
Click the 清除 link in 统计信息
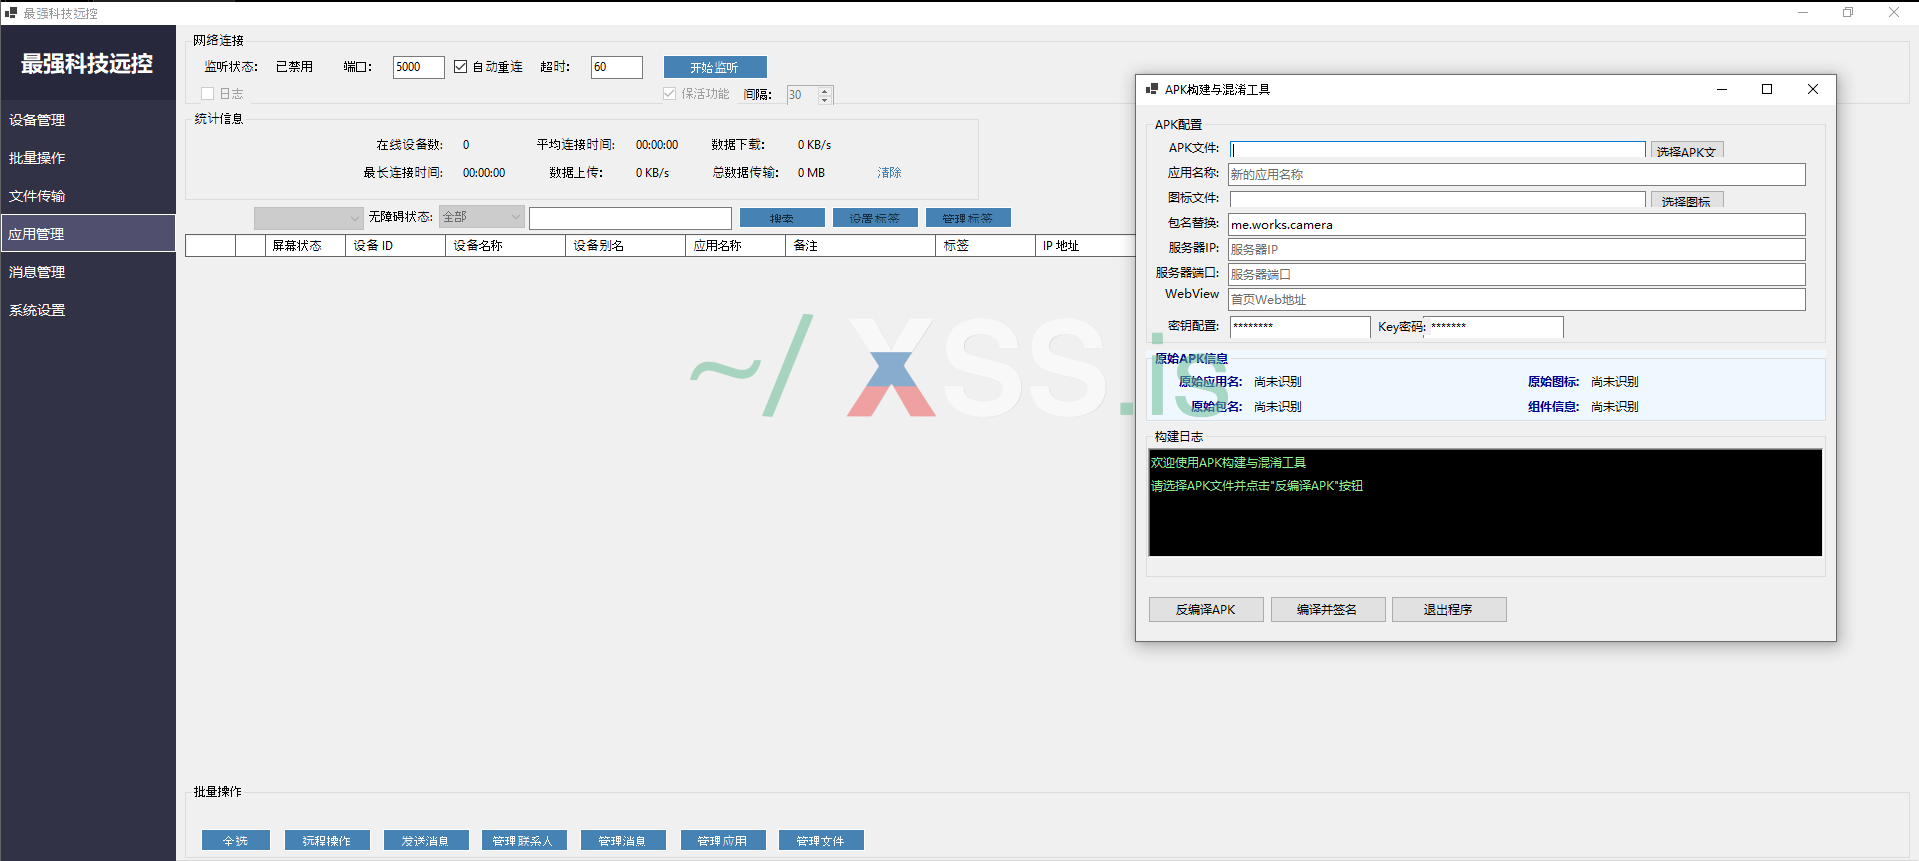[889, 173]
